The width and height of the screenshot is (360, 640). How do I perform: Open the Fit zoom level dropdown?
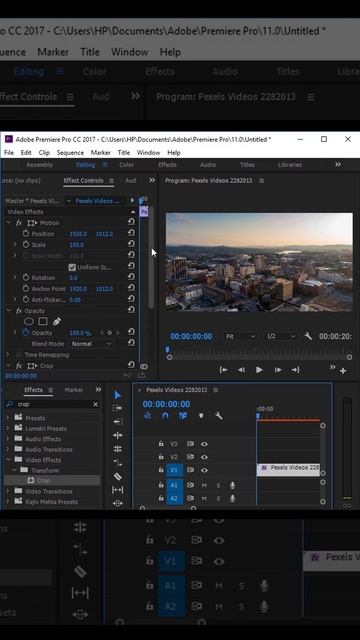click(x=240, y=336)
